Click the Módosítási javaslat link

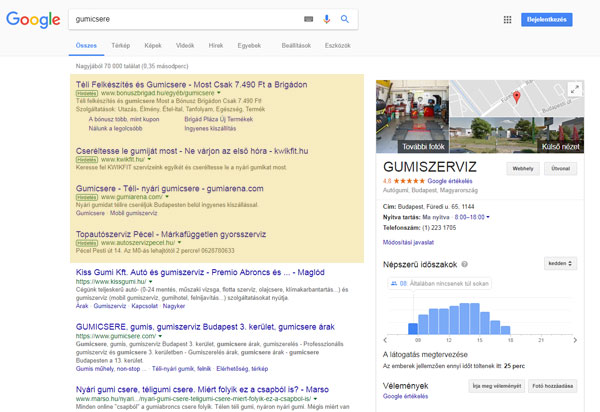coord(408,242)
